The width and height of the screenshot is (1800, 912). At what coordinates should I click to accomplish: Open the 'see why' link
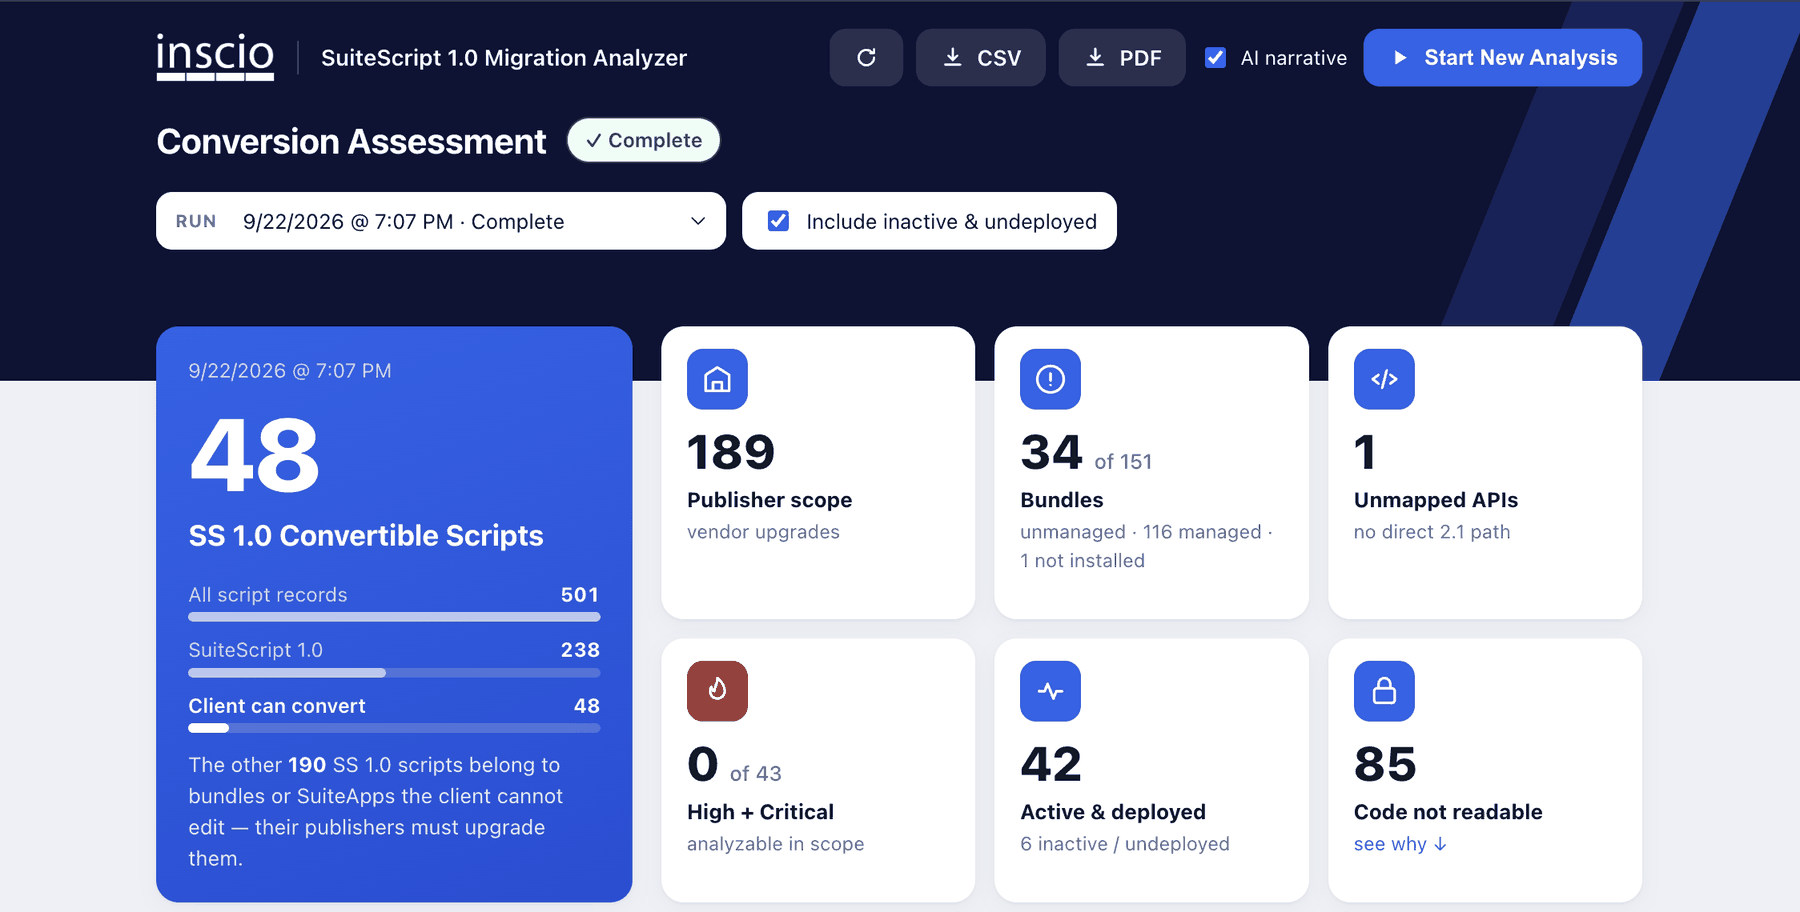click(x=1400, y=844)
